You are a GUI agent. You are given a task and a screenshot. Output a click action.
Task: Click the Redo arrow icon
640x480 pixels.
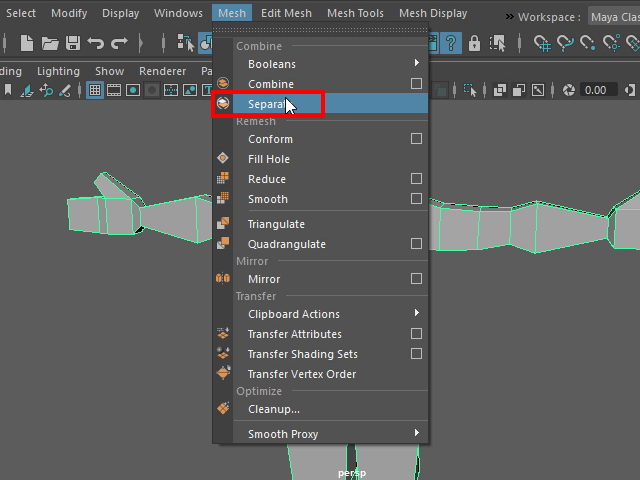pos(119,43)
